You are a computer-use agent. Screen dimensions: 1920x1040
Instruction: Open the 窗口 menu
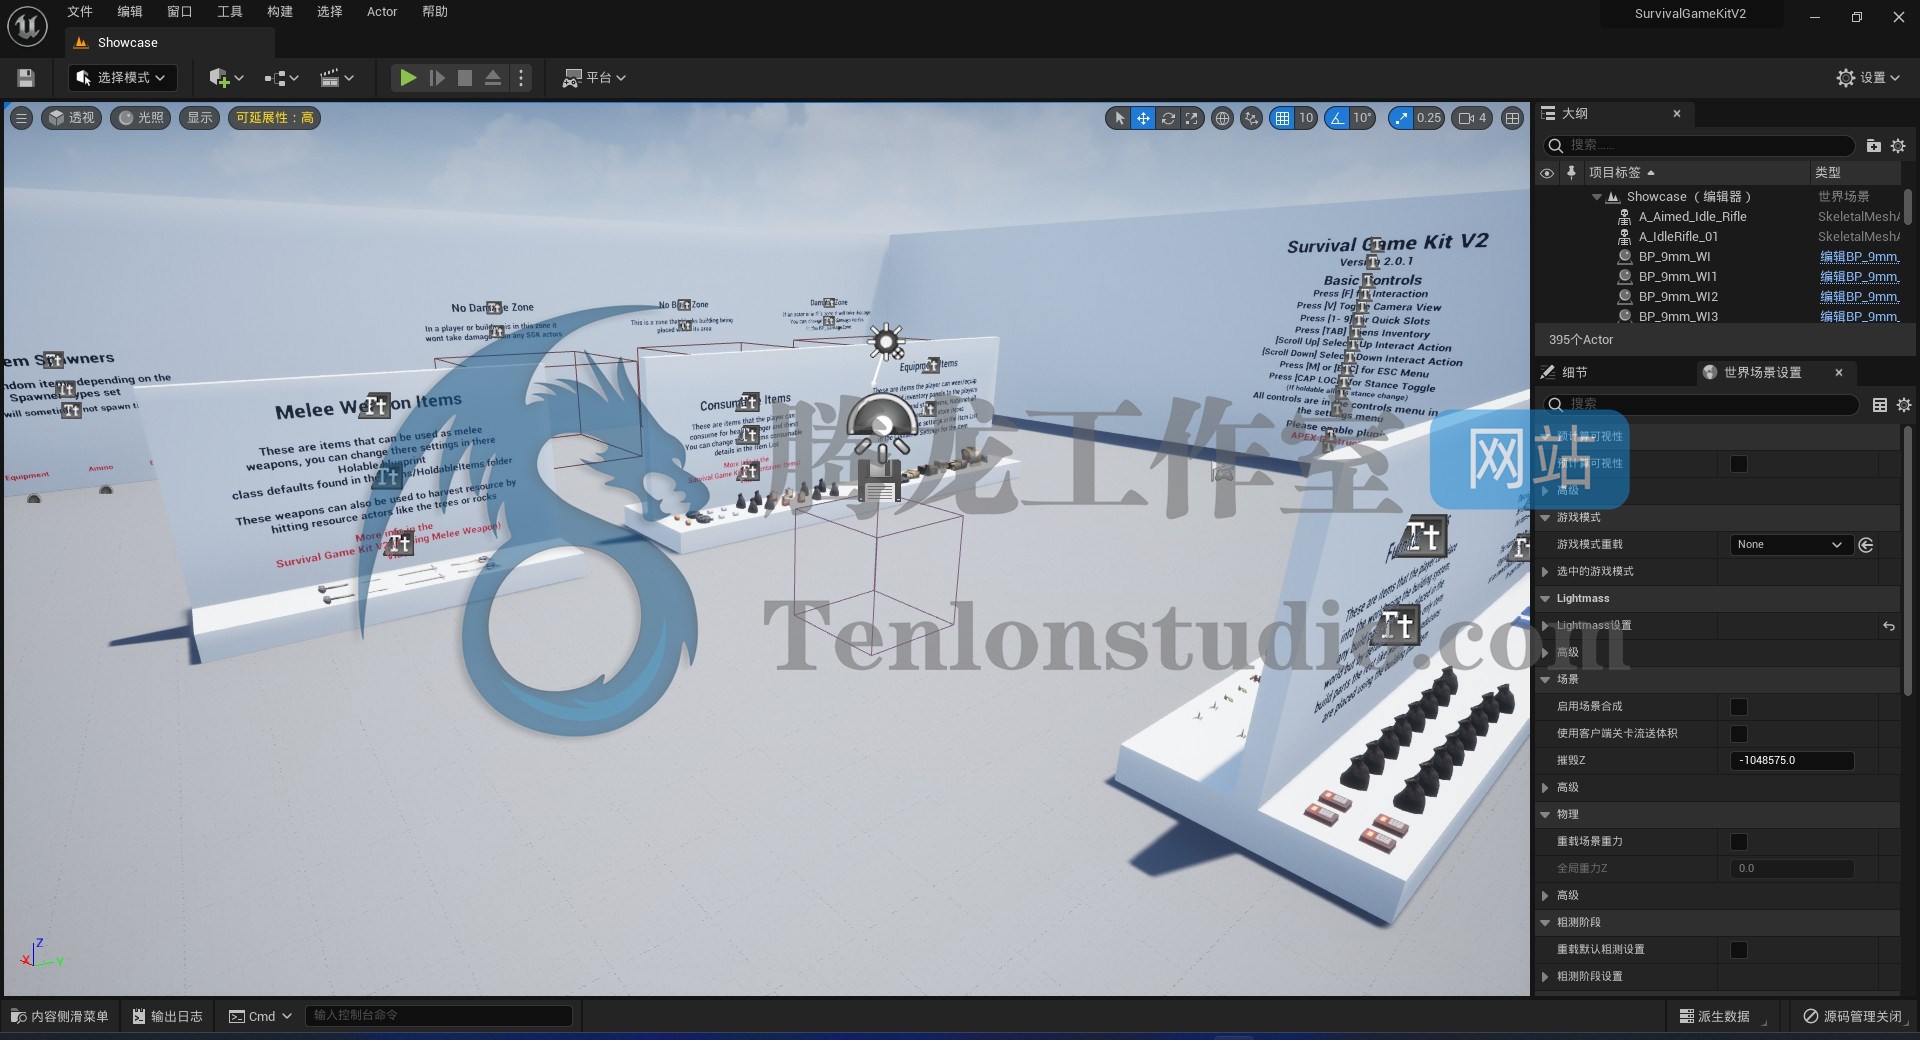(180, 12)
